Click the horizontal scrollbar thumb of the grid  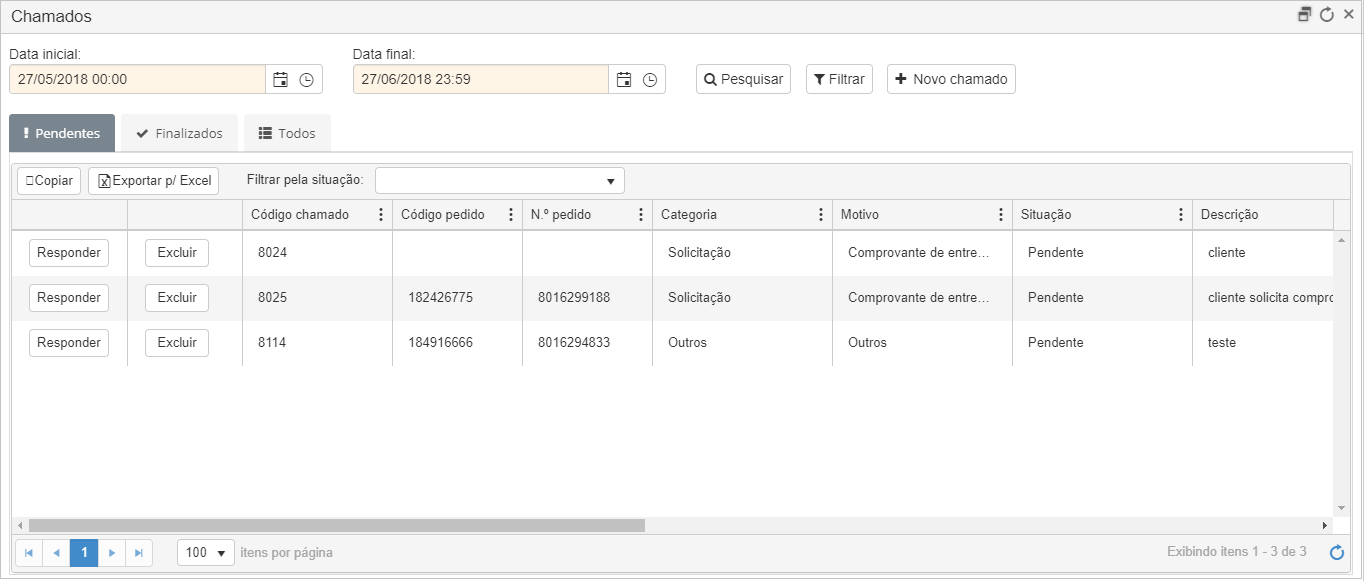(337, 525)
